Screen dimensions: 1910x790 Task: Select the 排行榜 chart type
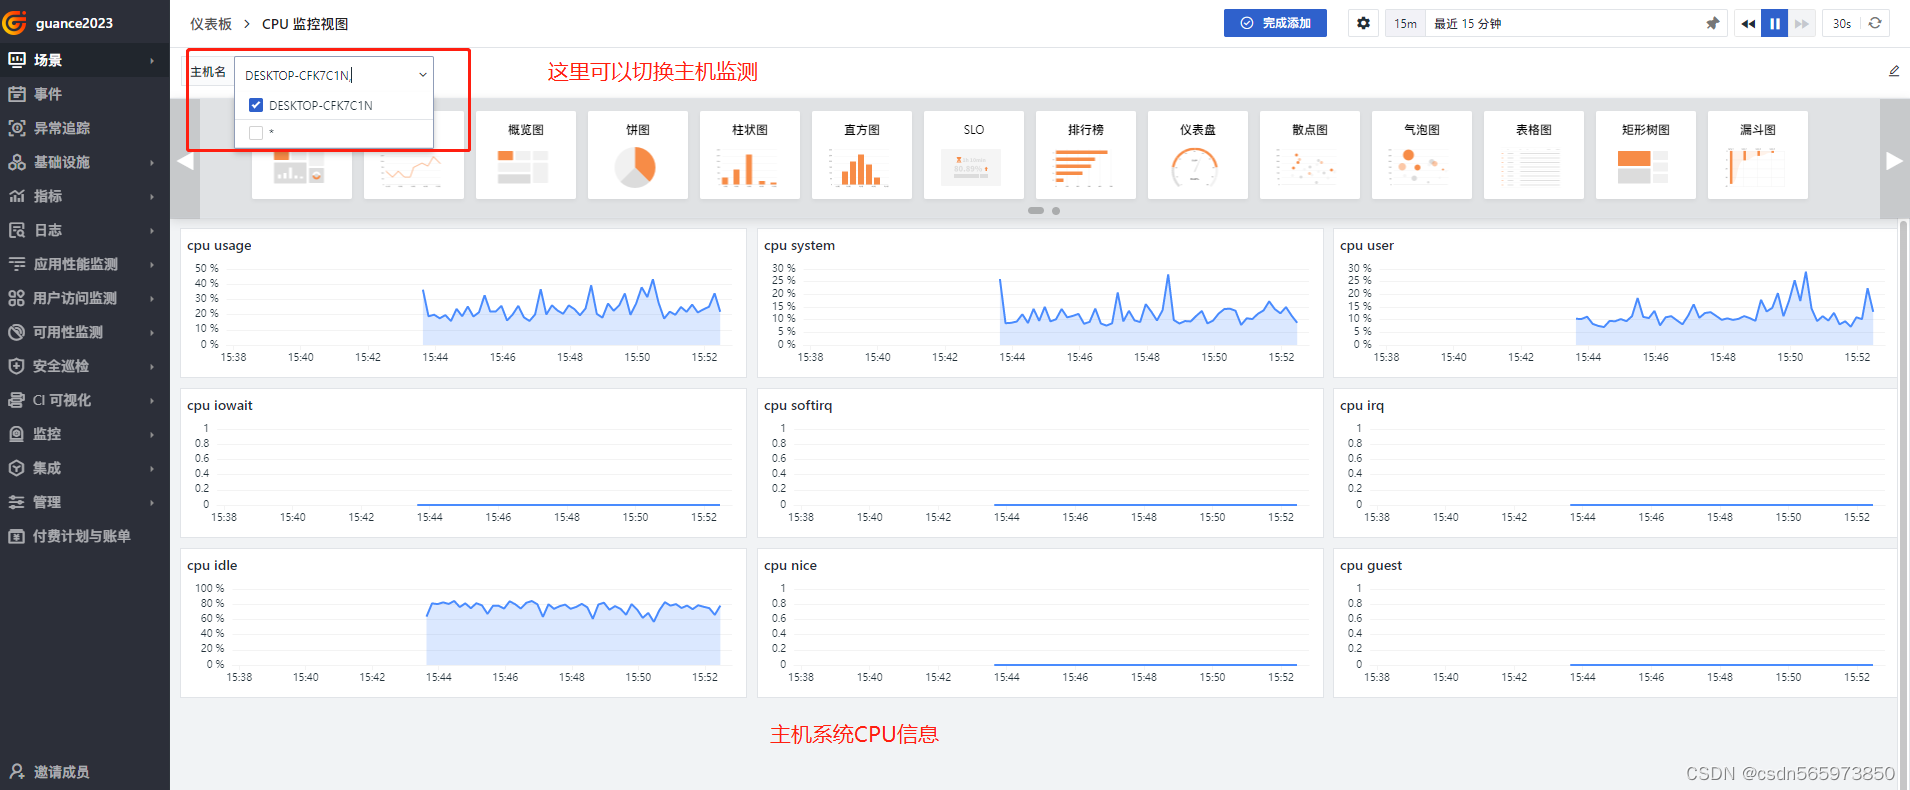(1086, 155)
